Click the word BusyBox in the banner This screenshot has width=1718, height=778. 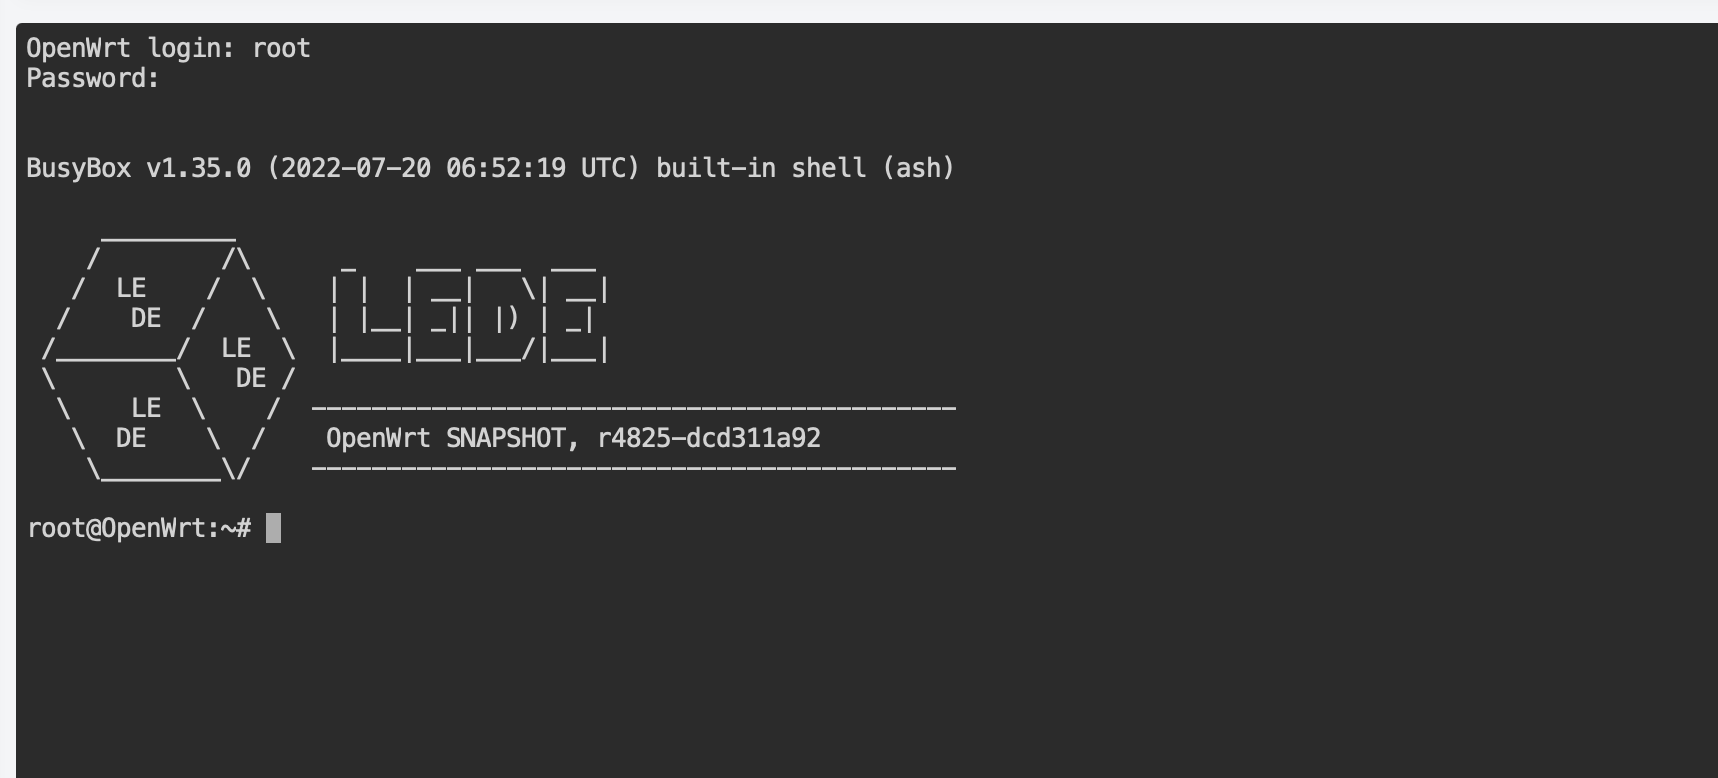pyautogui.click(x=78, y=168)
